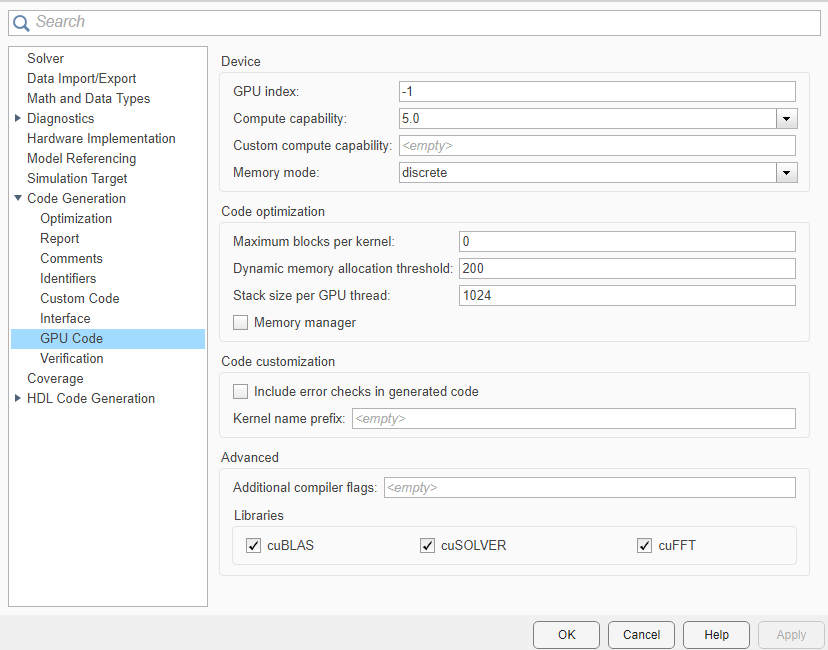Open the Memory mode dropdown
Screen dimensions: 828x650
786,173
